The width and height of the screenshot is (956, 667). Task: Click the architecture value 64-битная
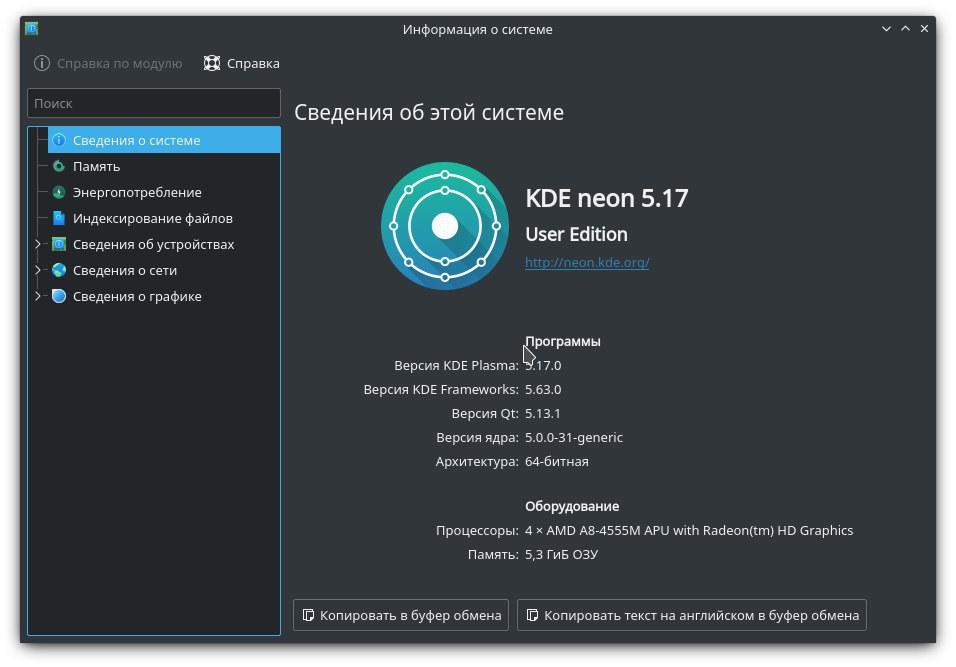[x=557, y=462]
